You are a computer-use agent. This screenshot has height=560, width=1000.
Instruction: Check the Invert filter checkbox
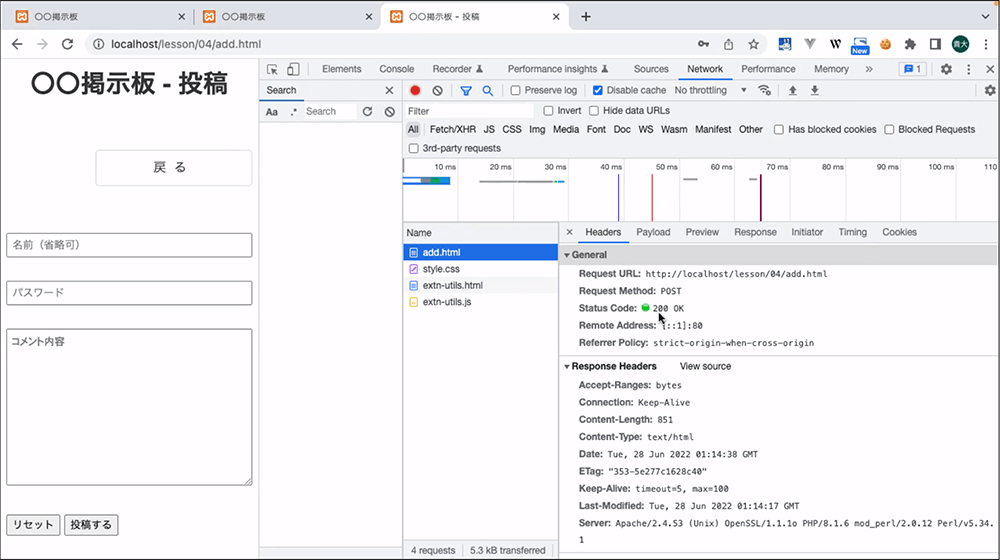548,110
